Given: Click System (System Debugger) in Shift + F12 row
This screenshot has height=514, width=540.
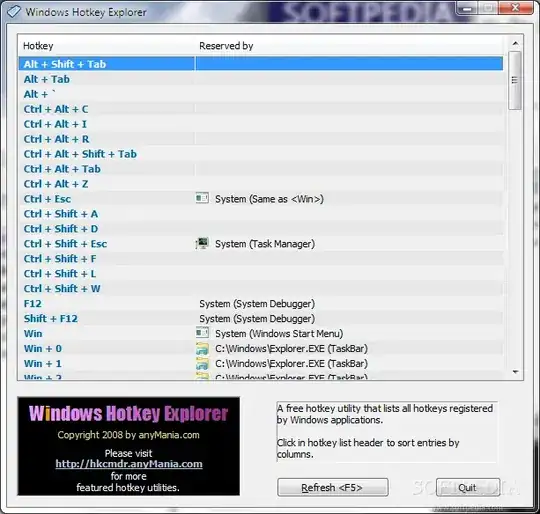Looking at the screenshot, I should coord(257,319).
